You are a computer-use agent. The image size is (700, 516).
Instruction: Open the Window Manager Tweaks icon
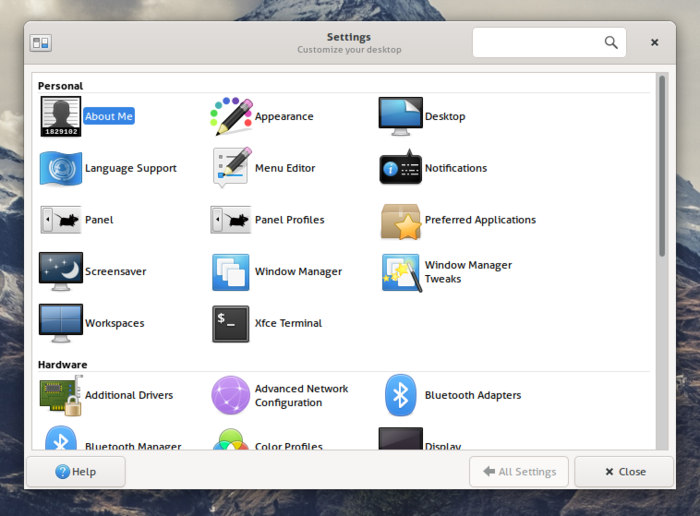(401, 272)
